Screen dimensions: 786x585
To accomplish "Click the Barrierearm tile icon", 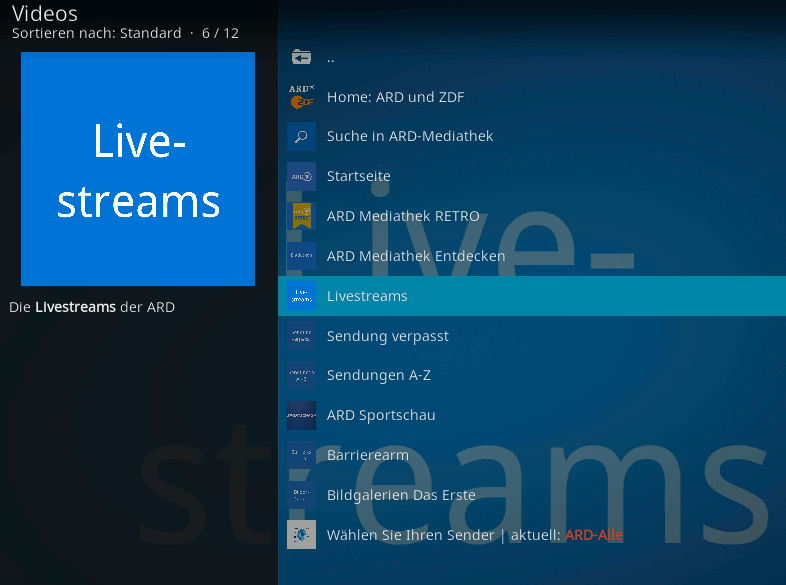I will pyautogui.click(x=301, y=455).
